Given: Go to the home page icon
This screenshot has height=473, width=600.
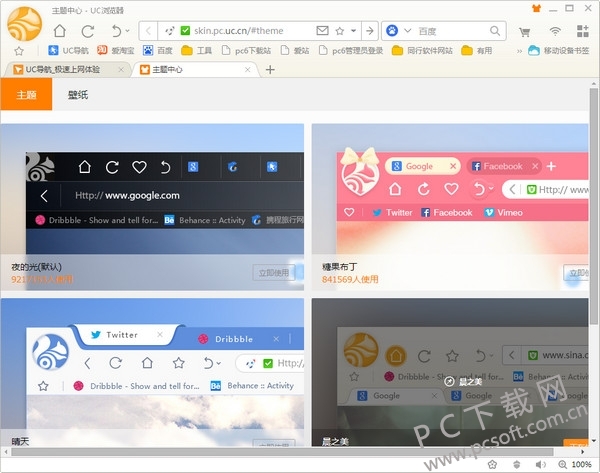Looking at the screenshot, I should coord(60,31).
